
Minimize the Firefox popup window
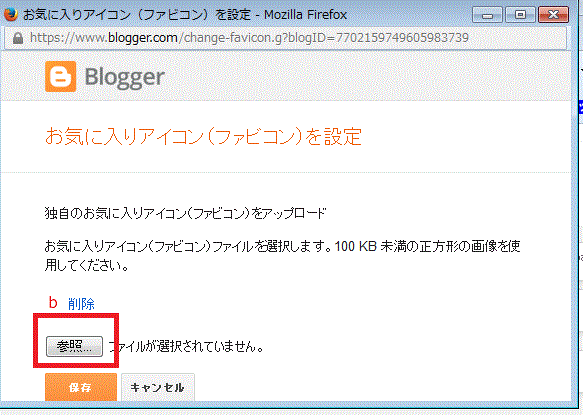click(x=487, y=15)
